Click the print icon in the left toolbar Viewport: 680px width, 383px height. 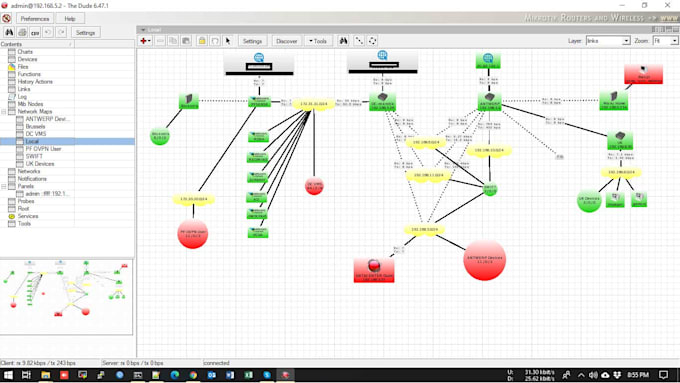22,33
